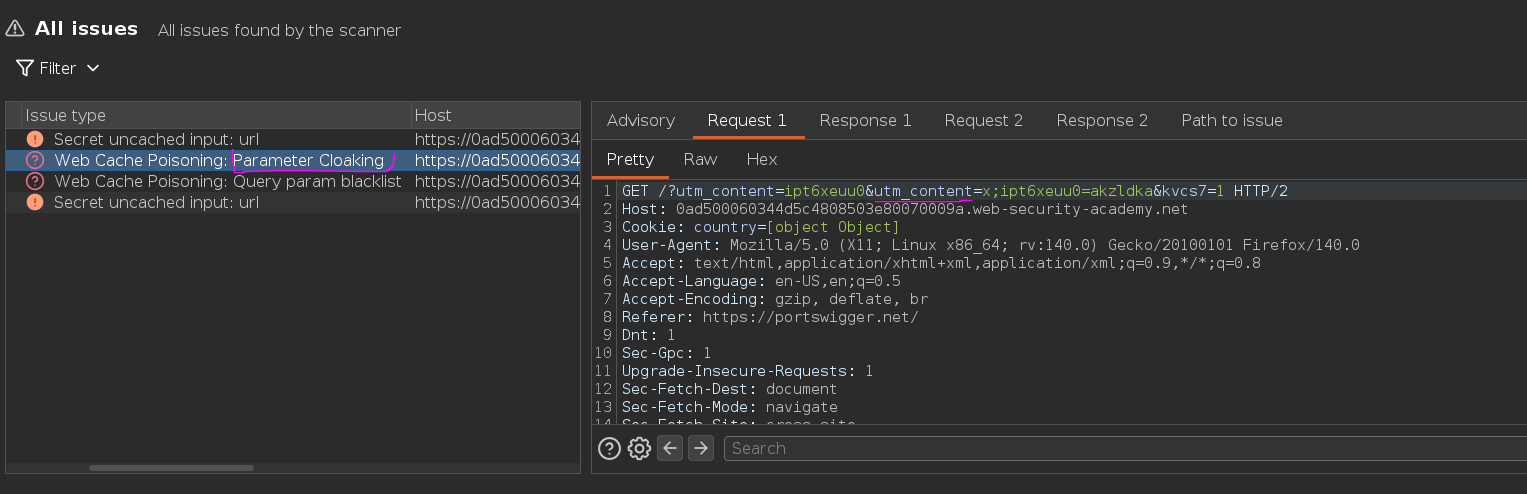Click the question icon on Query param blacklist row
1527x494 pixels.
35,181
